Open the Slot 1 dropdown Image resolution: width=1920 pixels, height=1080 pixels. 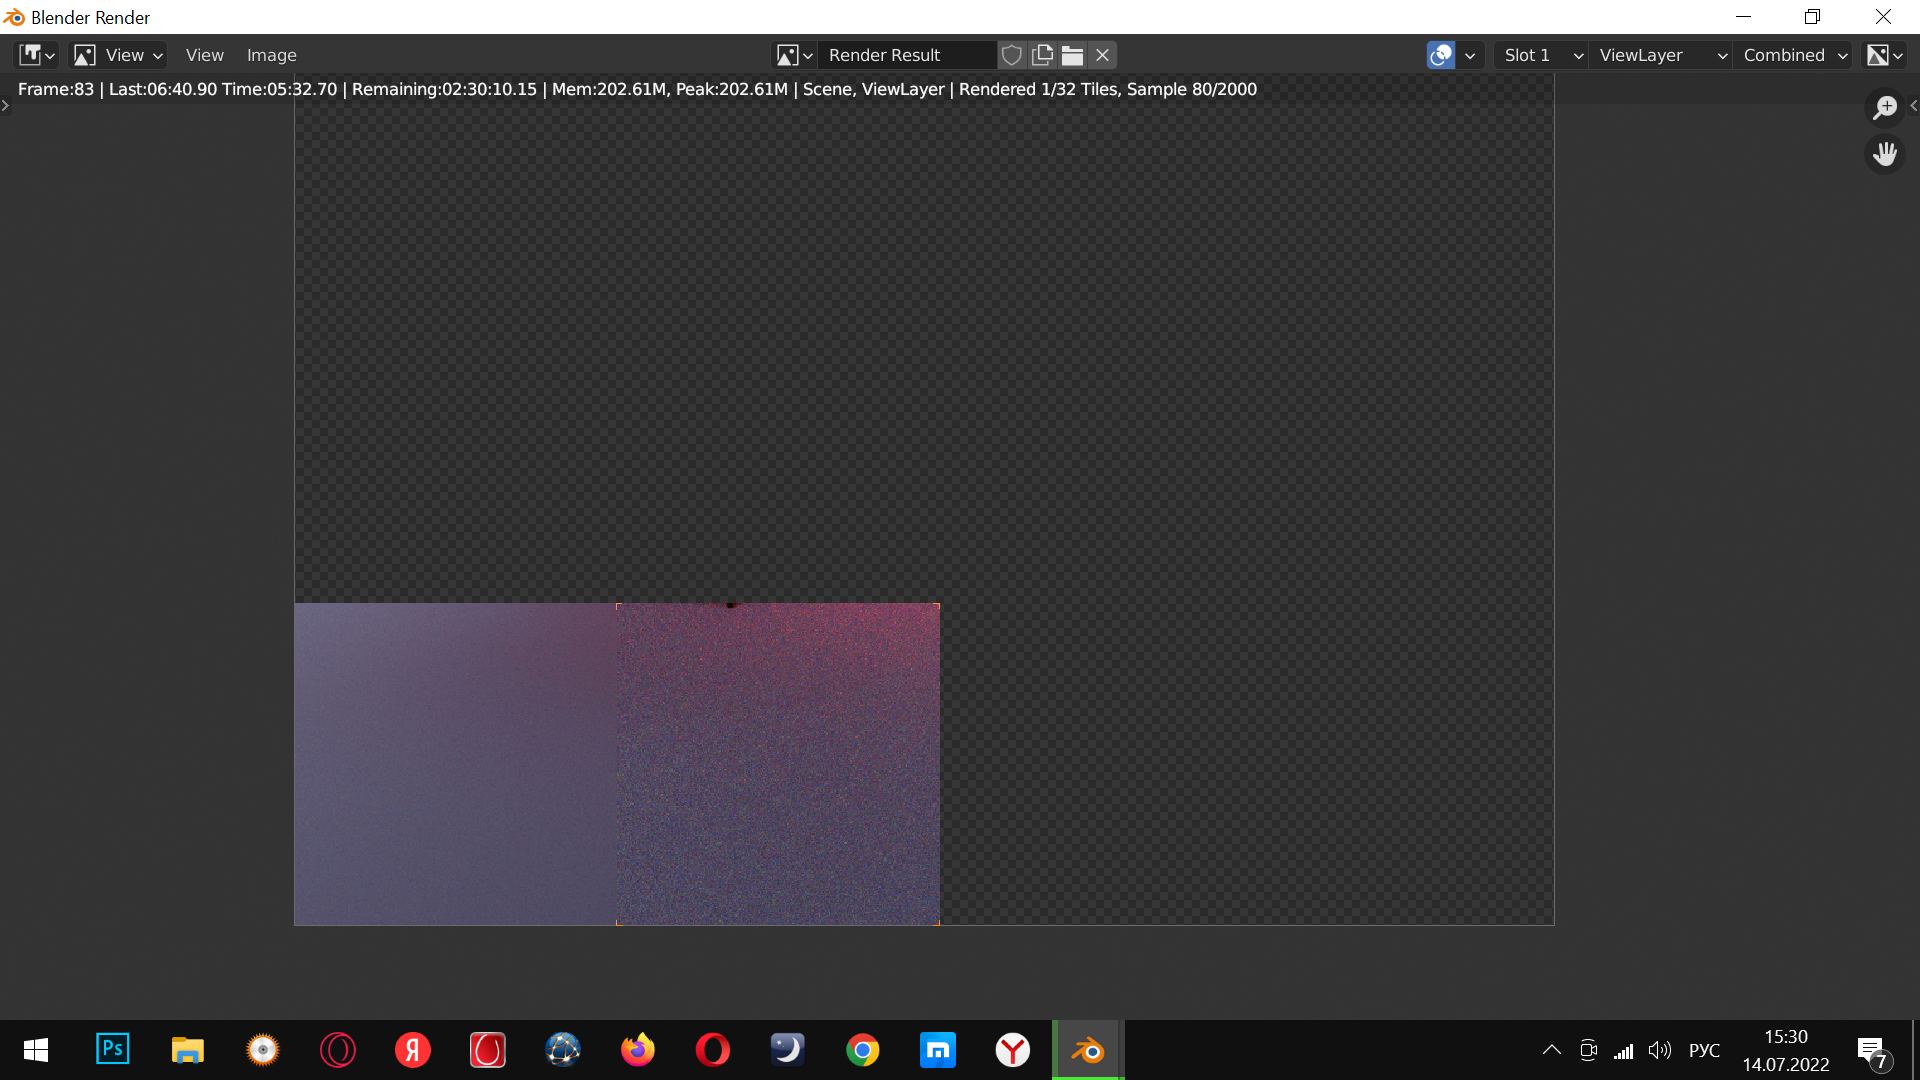pyautogui.click(x=1542, y=55)
